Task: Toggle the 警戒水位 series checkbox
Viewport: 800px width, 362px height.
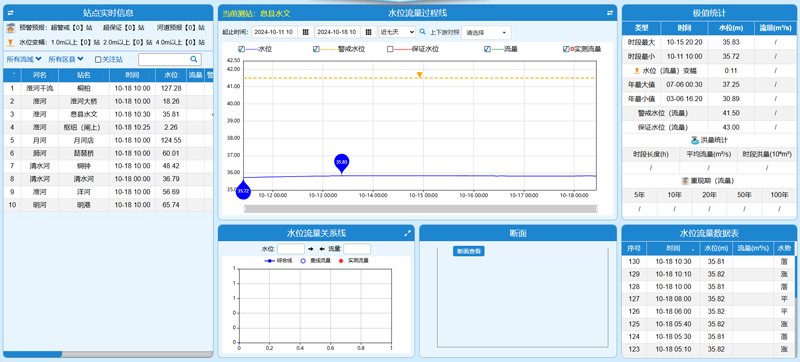Action: 316,49
